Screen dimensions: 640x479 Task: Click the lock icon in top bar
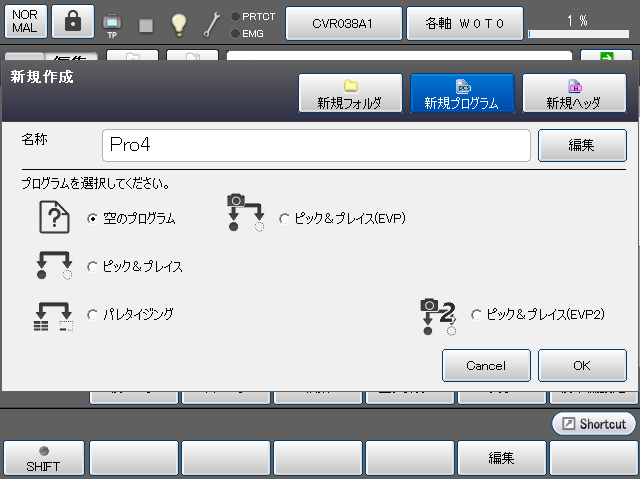pos(71,22)
